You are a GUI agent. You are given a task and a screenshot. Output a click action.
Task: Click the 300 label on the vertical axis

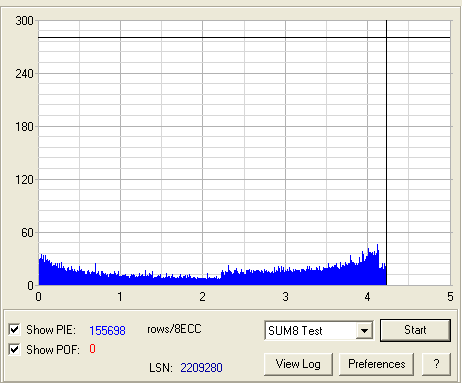pyautogui.click(x=24, y=21)
